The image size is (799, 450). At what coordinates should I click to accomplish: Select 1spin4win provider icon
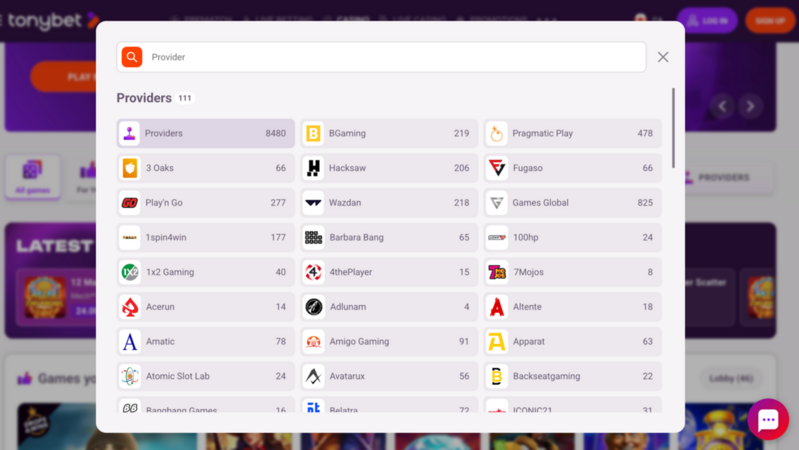pyautogui.click(x=130, y=237)
